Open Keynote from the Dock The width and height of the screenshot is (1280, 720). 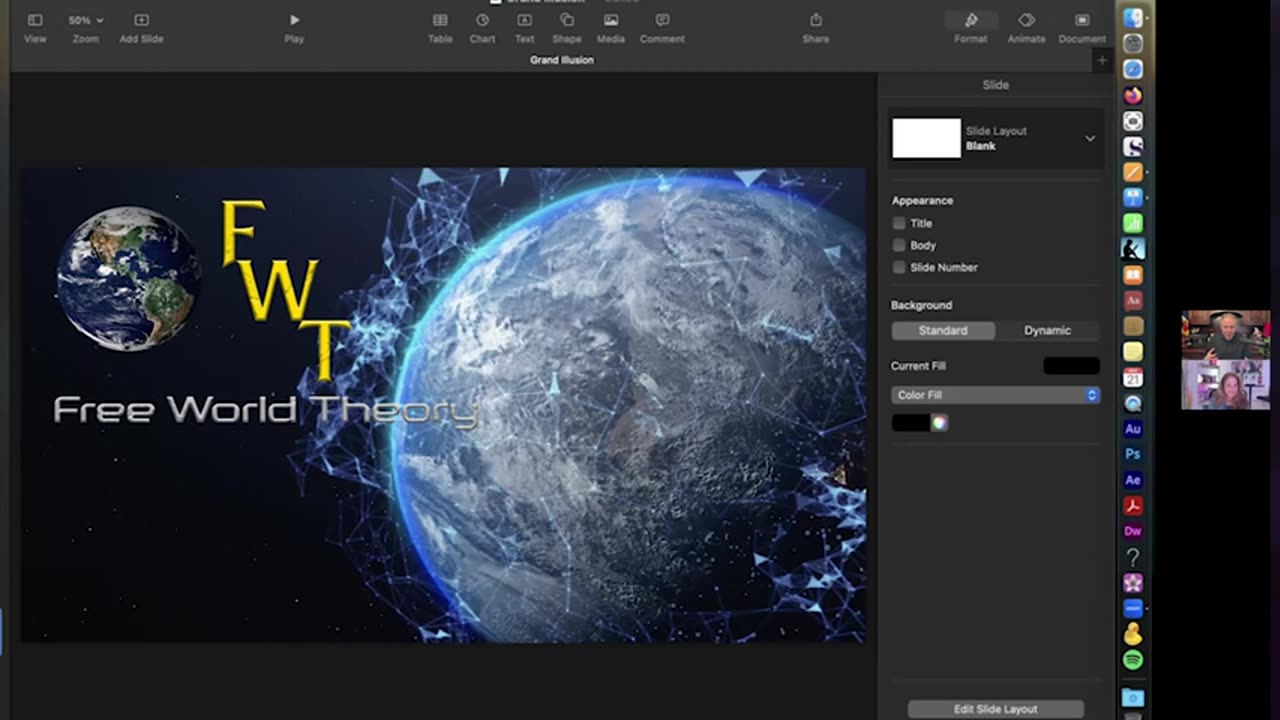coord(1133,198)
